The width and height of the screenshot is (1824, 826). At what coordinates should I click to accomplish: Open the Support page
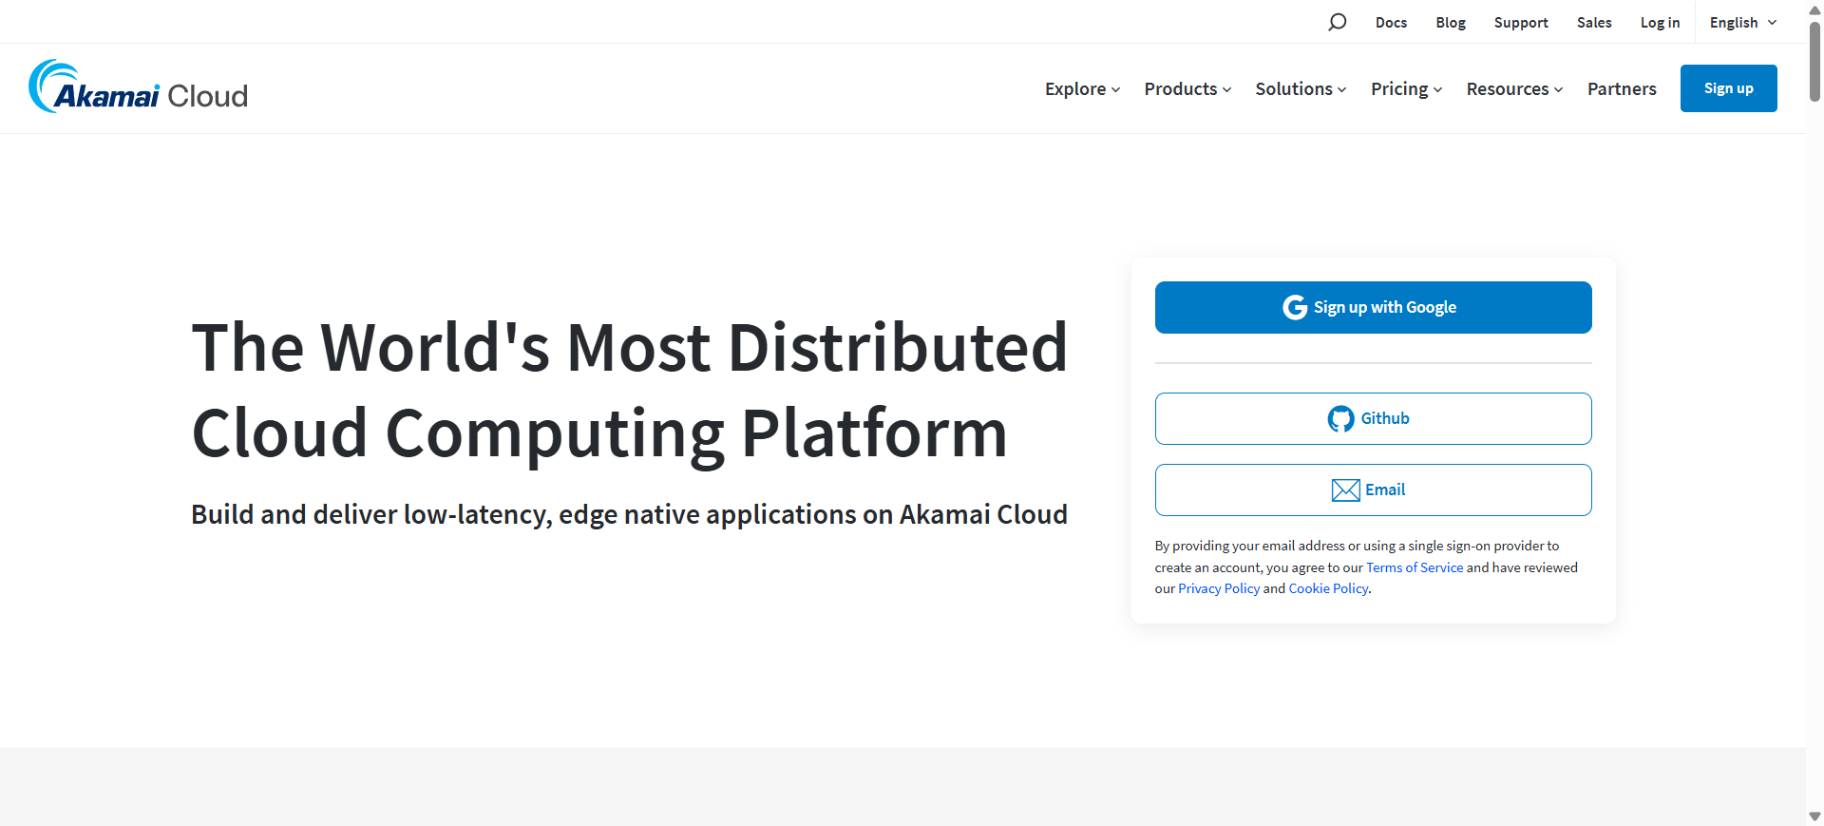1521,22
